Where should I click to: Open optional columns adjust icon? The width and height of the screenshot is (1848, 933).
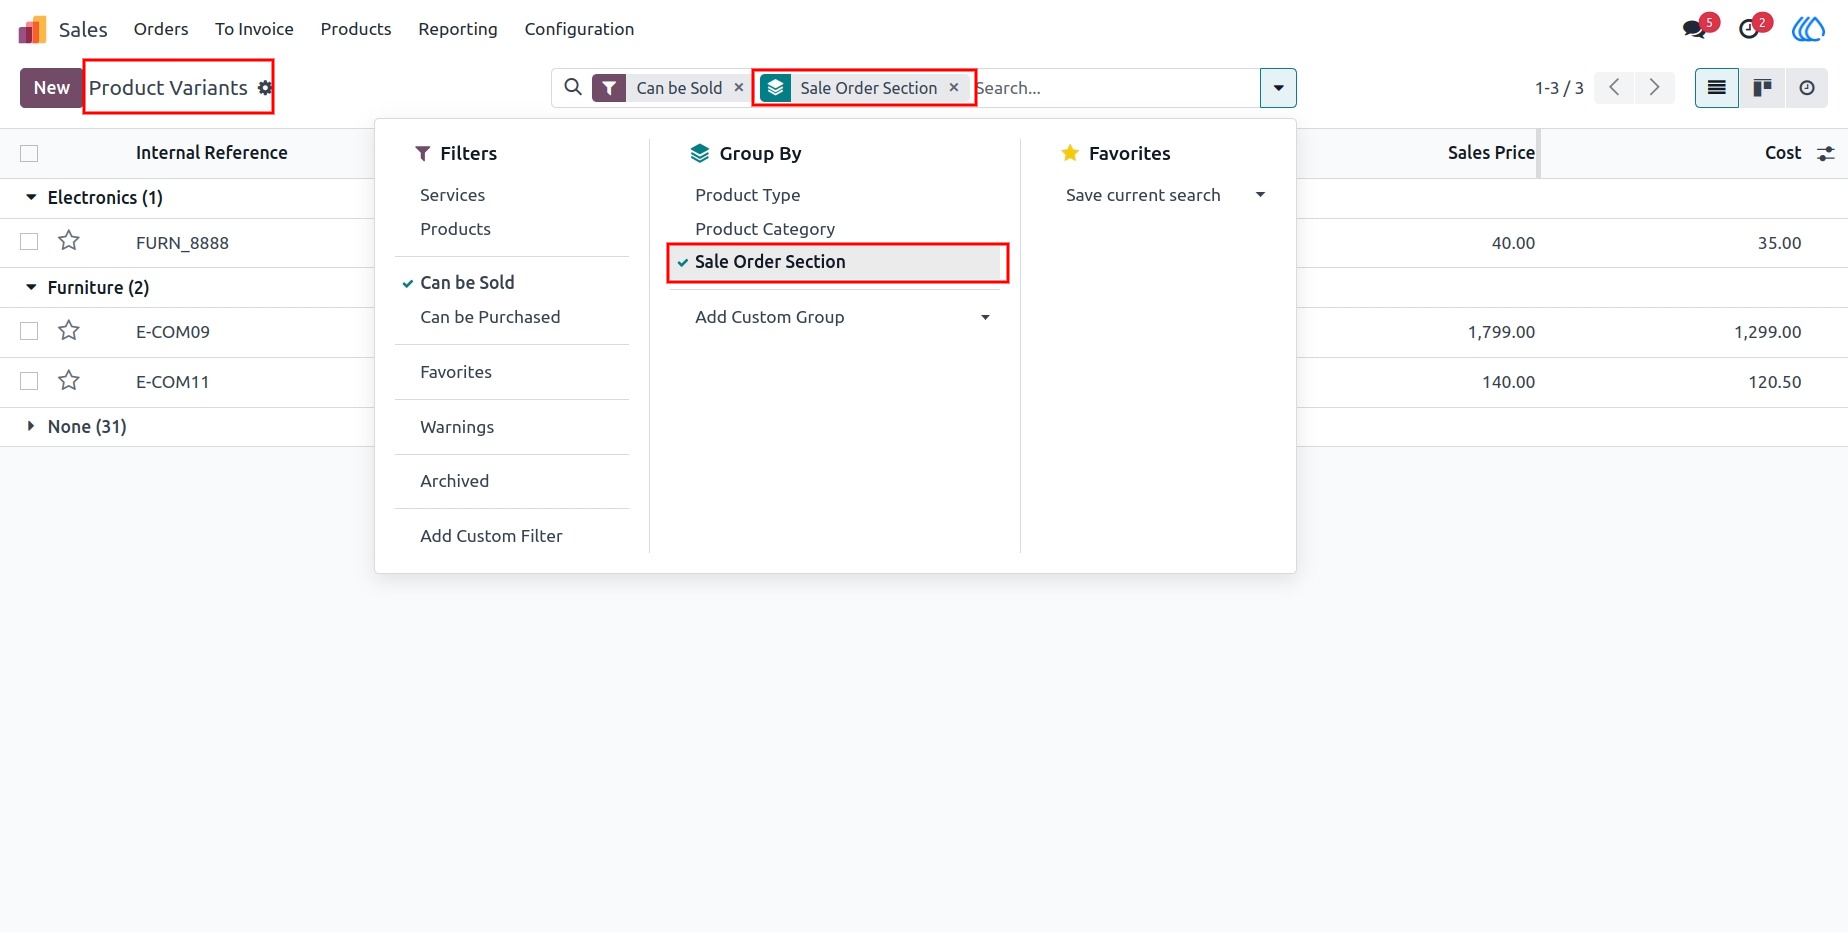click(x=1826, y=154)
